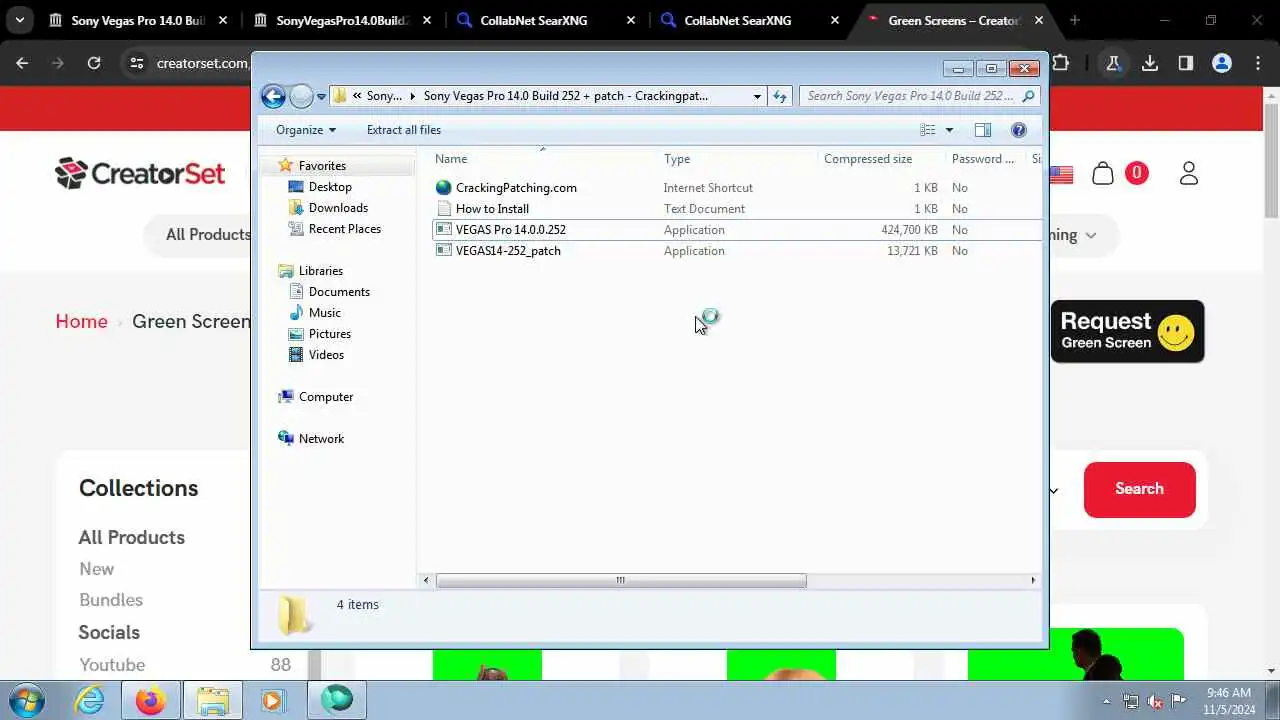Open recent locations dropdown beside the Forward arrow

click(321, 97)
